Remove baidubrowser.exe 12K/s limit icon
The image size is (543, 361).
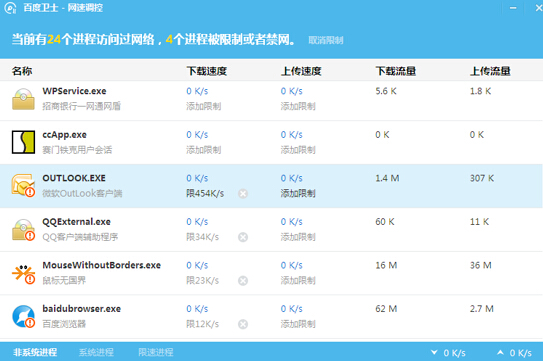(x=243, y=324)
